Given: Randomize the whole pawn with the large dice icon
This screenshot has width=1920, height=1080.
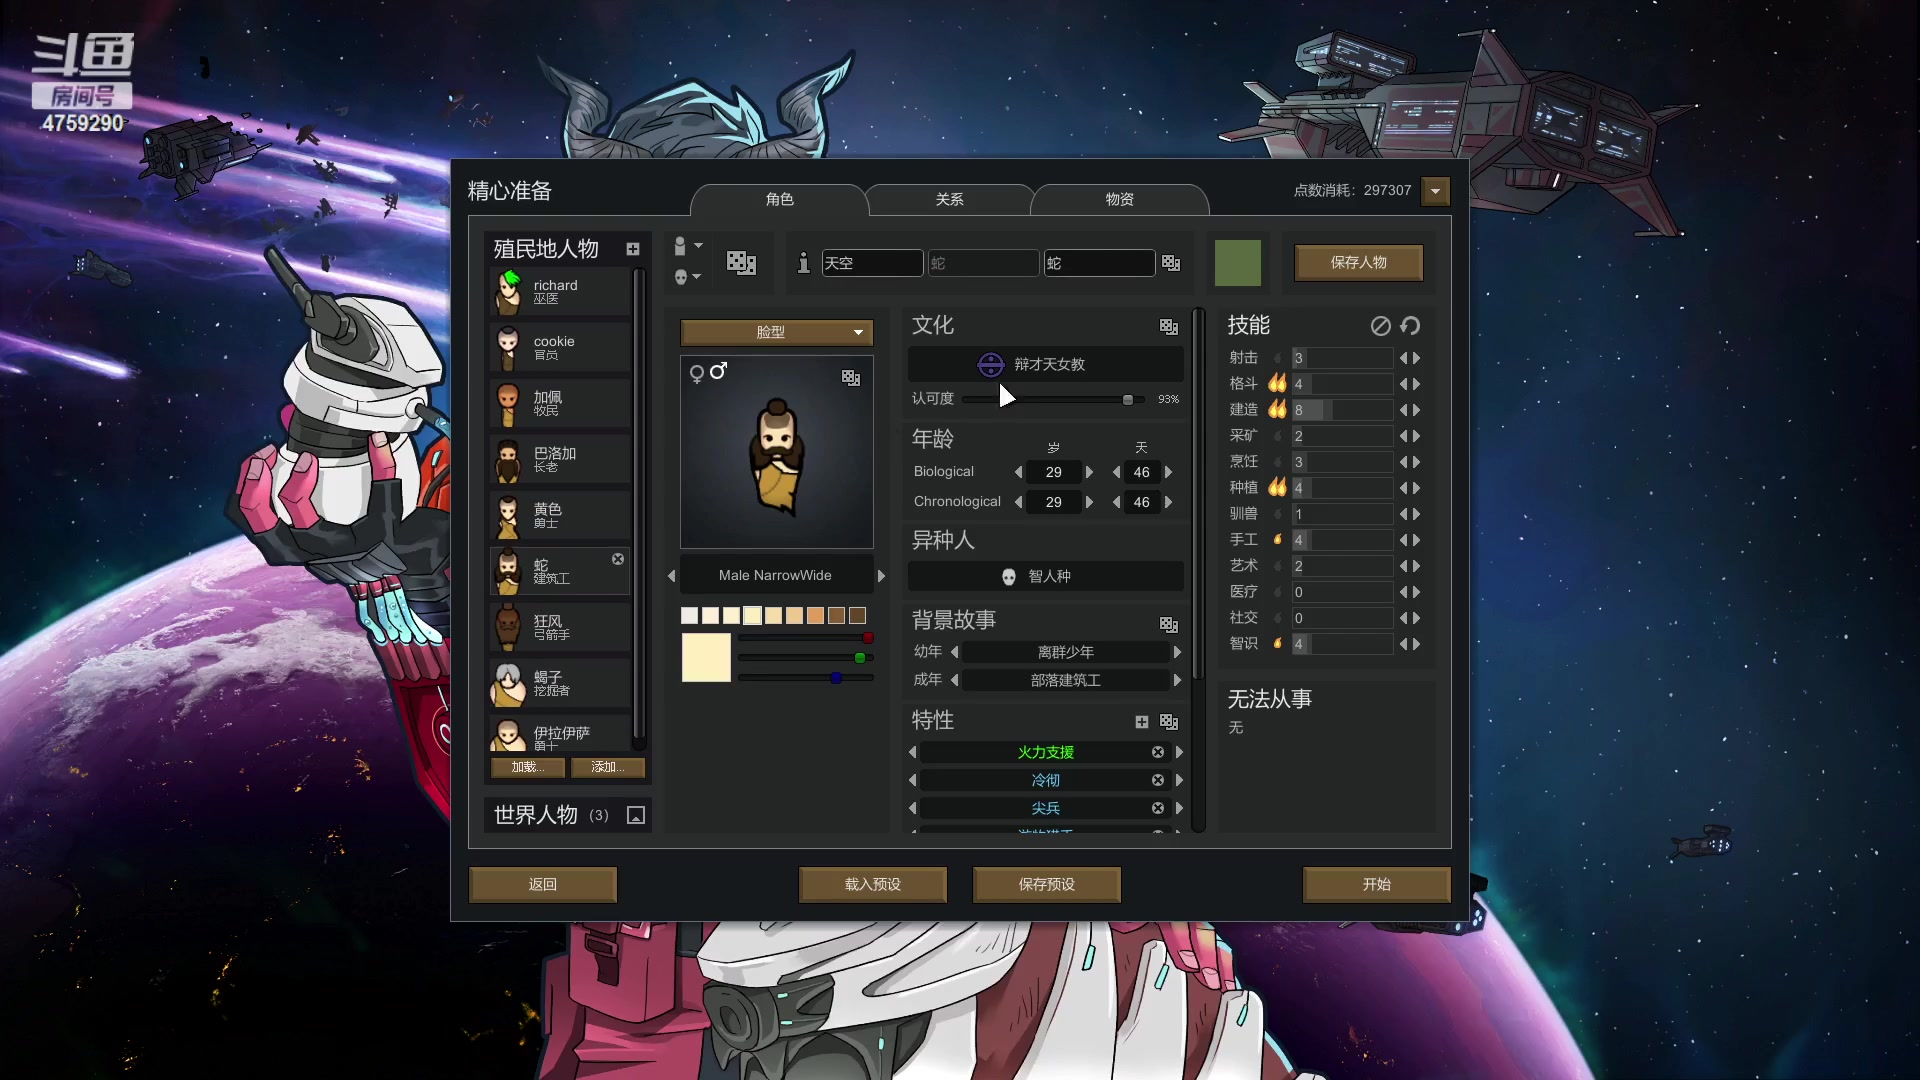Looking at the screenshot, I should pyautogui.click(x=741, y=262).
